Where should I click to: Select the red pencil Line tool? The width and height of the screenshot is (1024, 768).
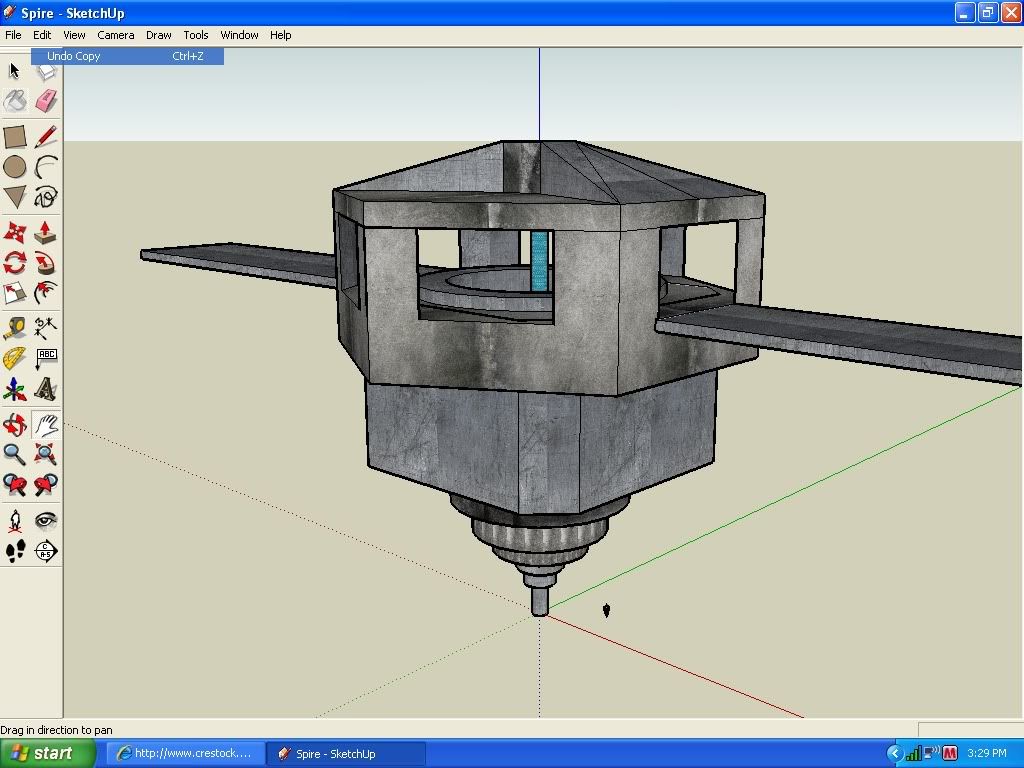click(46, 137)
